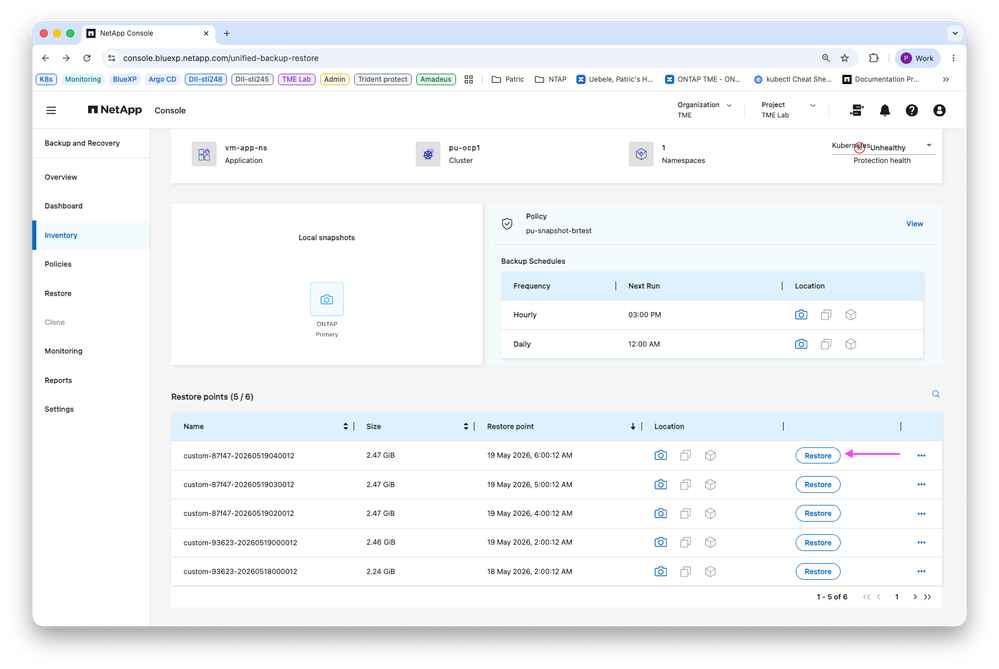Sort restore points by Name
This screenshot has width=999, height=669.
(345, 426)
